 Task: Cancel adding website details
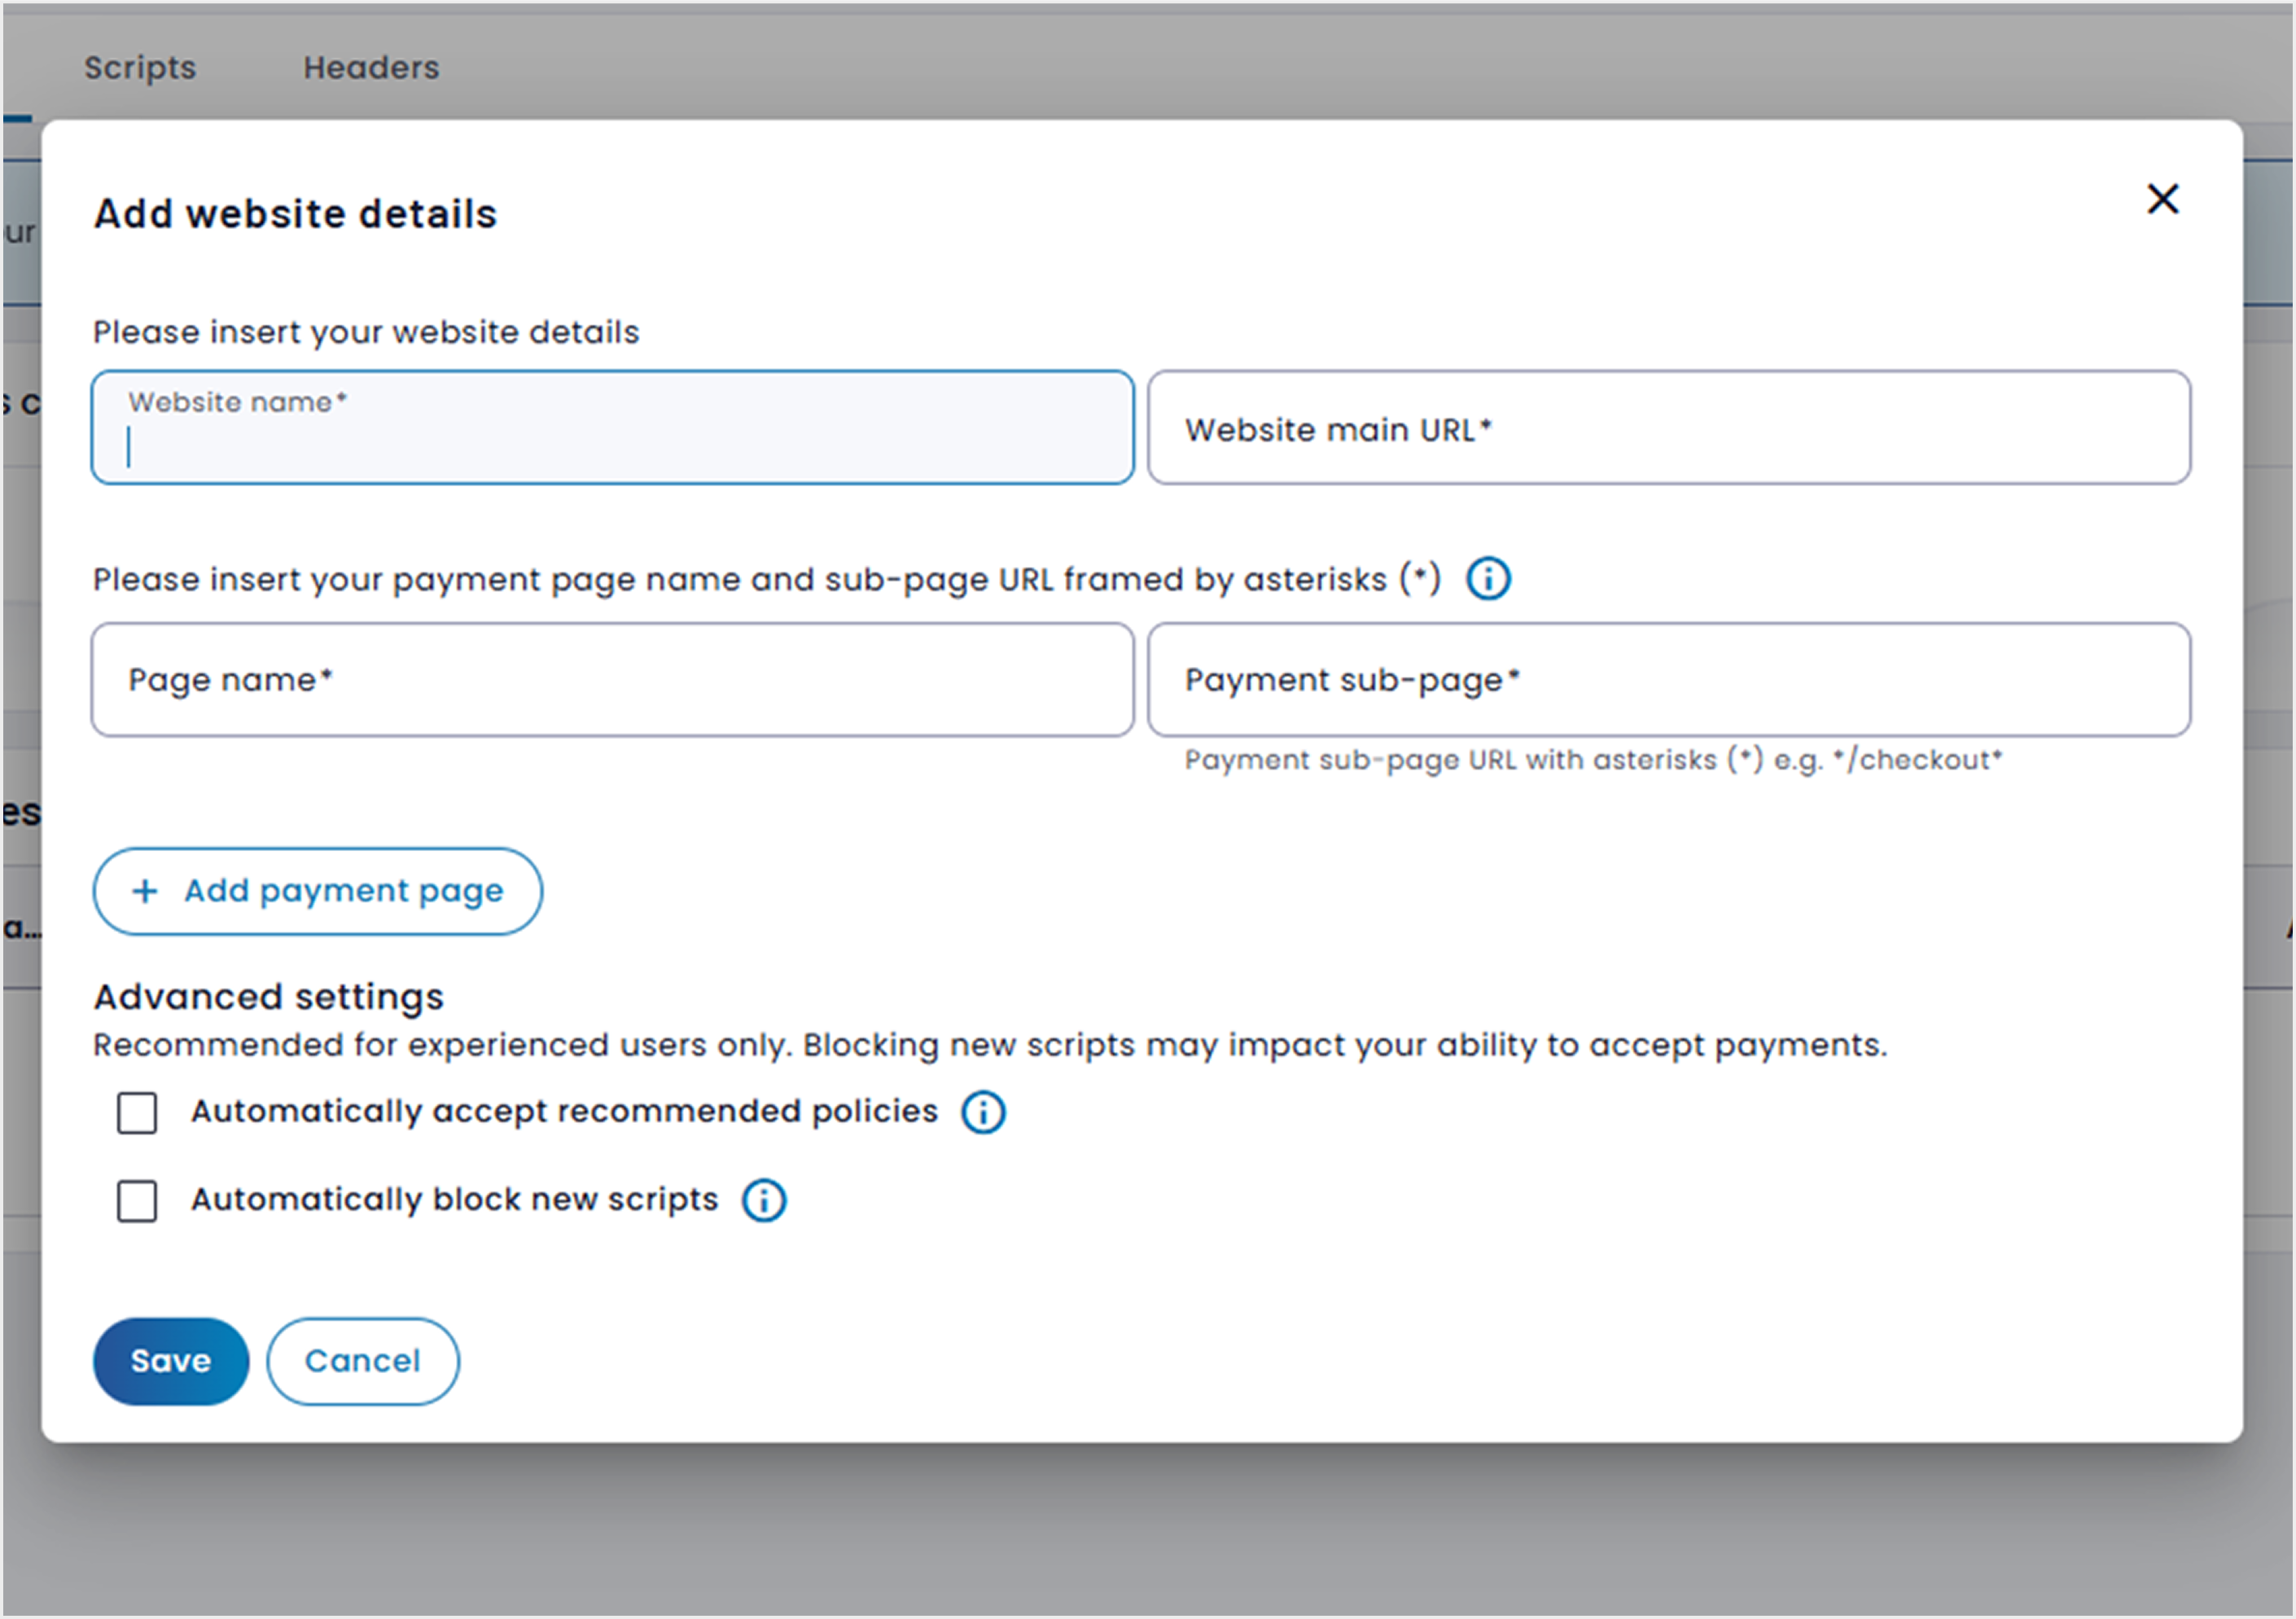click(x=363, y=1361)
